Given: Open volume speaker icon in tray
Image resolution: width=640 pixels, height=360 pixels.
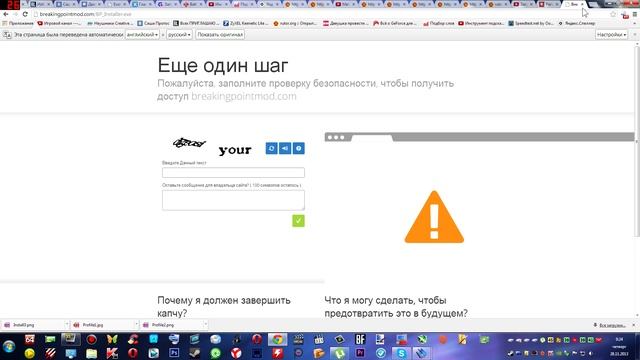Looking at the screenshot, I should (591, 353).
